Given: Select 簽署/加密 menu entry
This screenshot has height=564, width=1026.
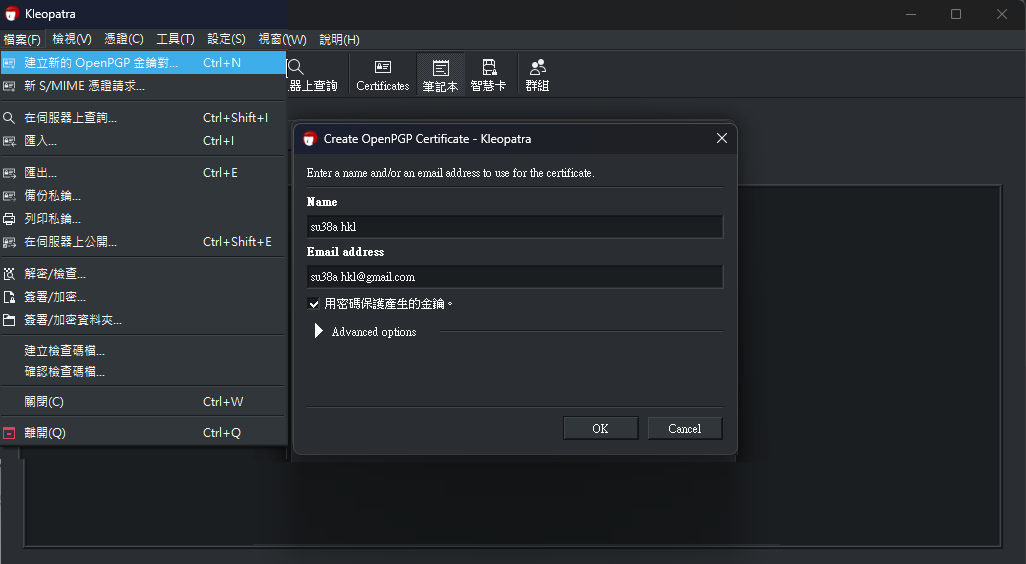Looking at the screenshot, I should tap(143, 297).
